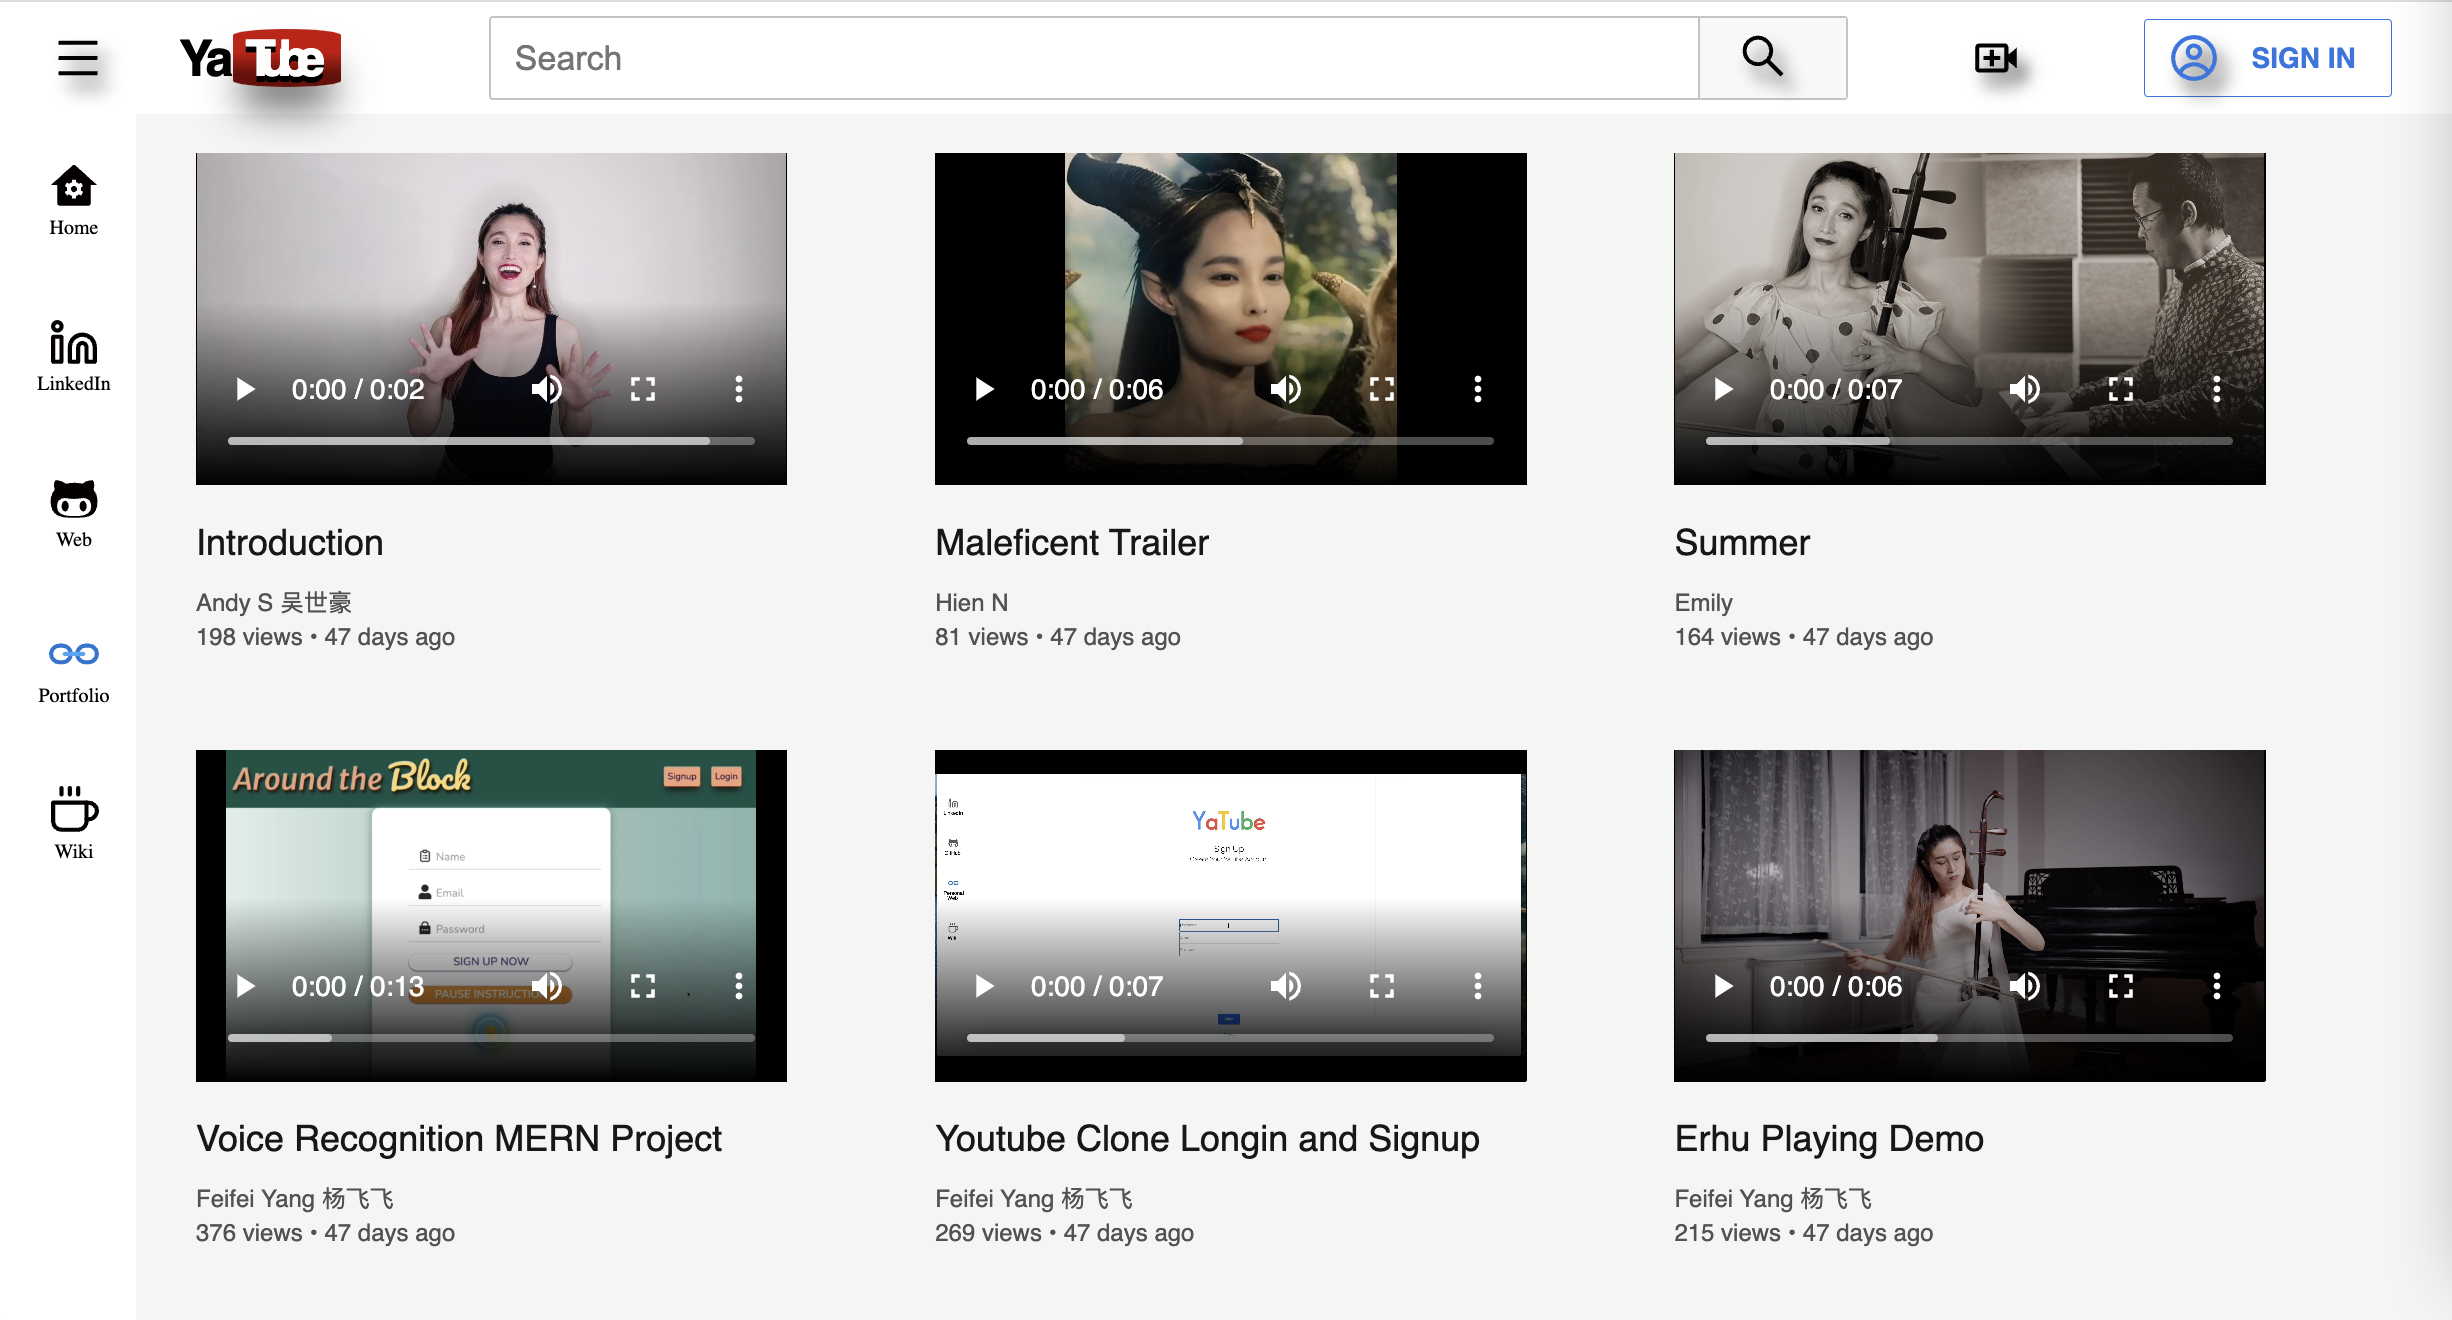
Task: Fullscreen the Introduction video
Action: 643,389
